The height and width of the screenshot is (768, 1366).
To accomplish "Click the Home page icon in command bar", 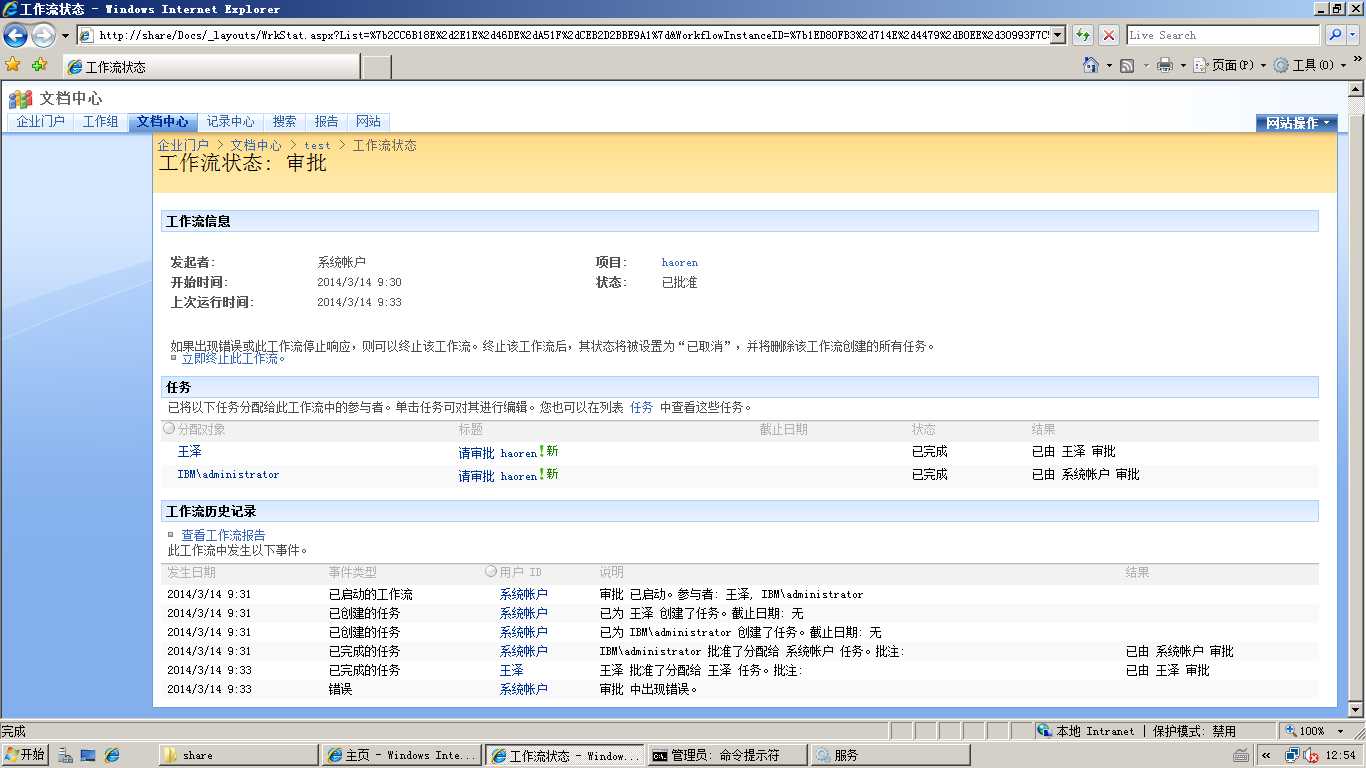I will point(1091,65).
